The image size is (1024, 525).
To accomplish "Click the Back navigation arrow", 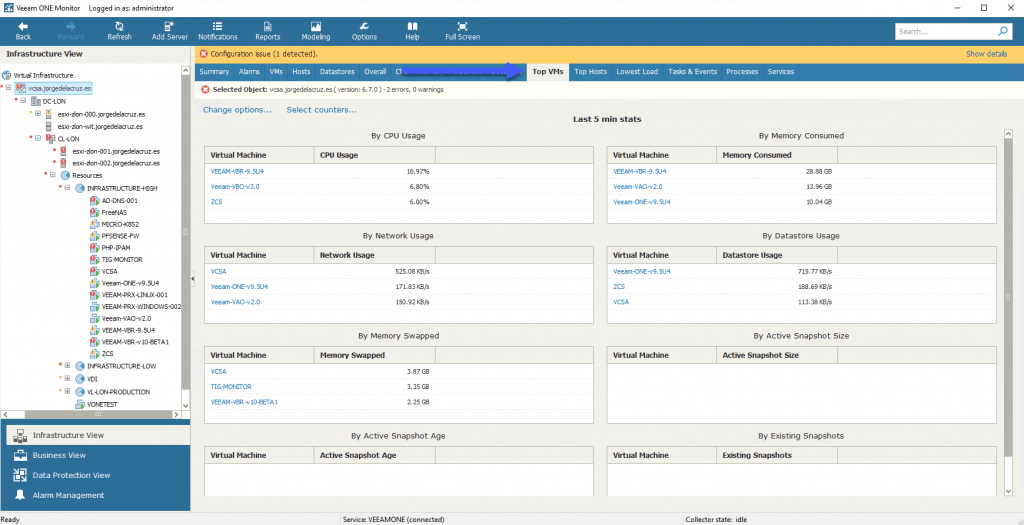I will pyautogui.click(x=23, y=26).
